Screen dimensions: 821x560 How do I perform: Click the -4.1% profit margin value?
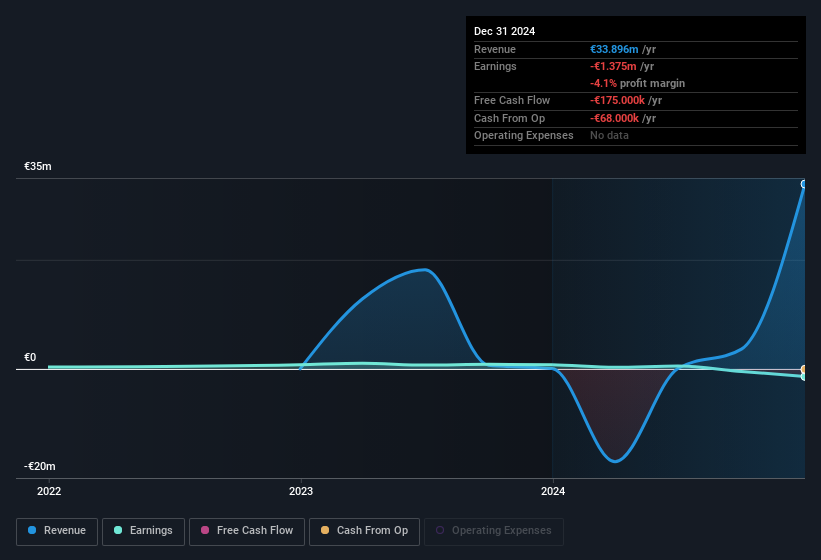(603, 84)
